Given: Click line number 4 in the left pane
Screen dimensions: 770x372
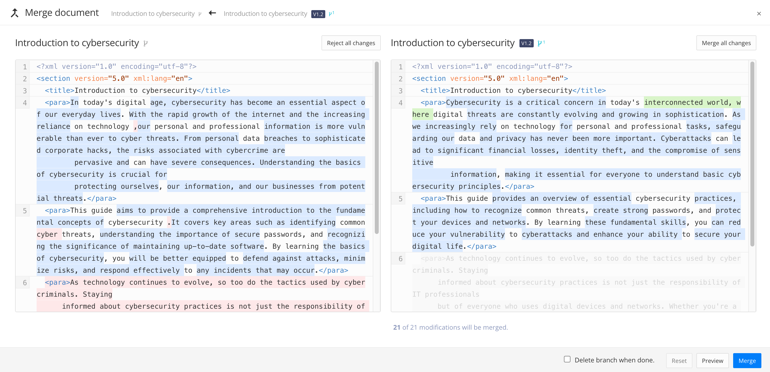Looking at the screenshot, I should click(x=25, y=103).
